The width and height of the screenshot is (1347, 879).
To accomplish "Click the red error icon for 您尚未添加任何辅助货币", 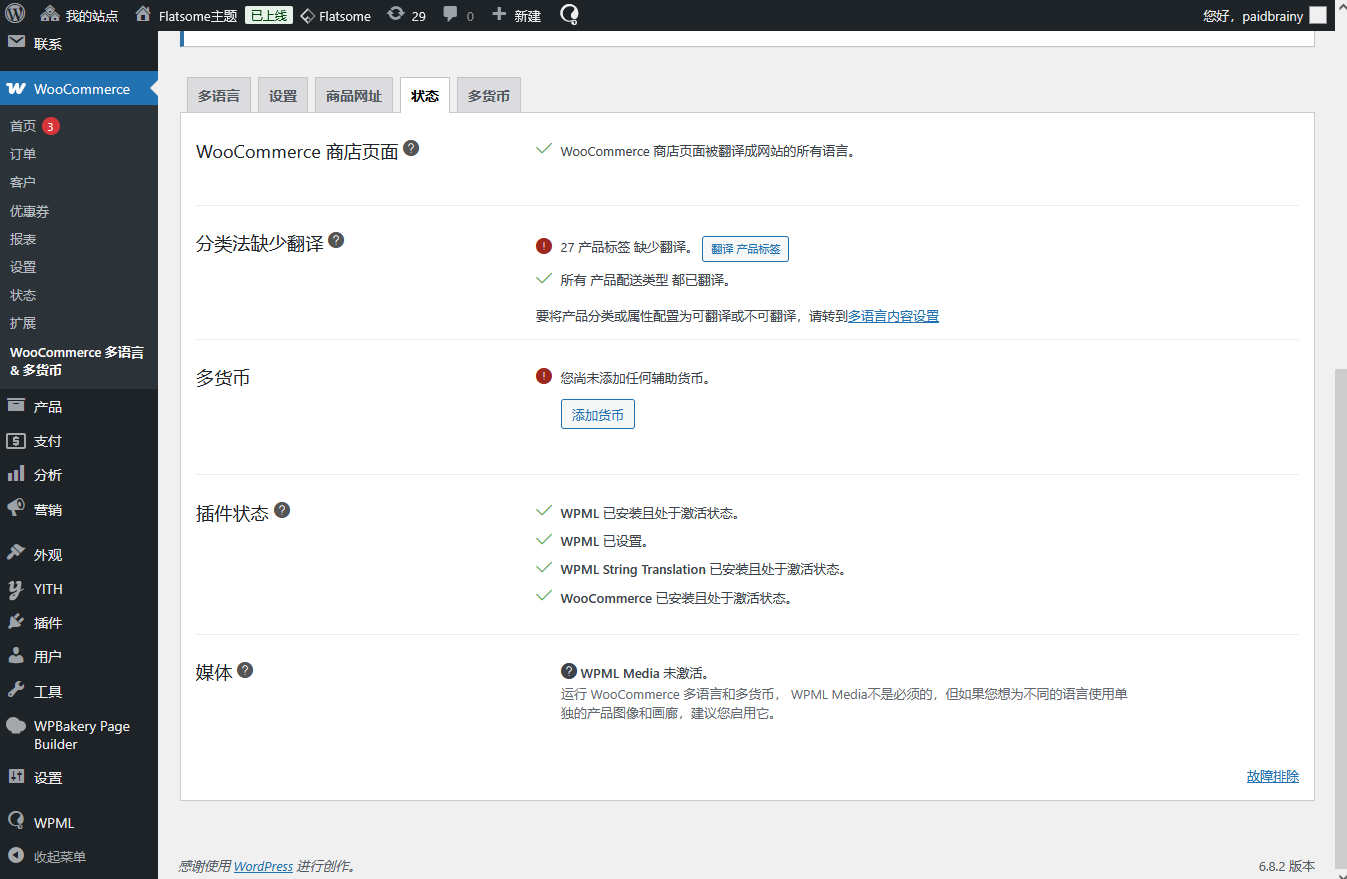I will (544, 376).
